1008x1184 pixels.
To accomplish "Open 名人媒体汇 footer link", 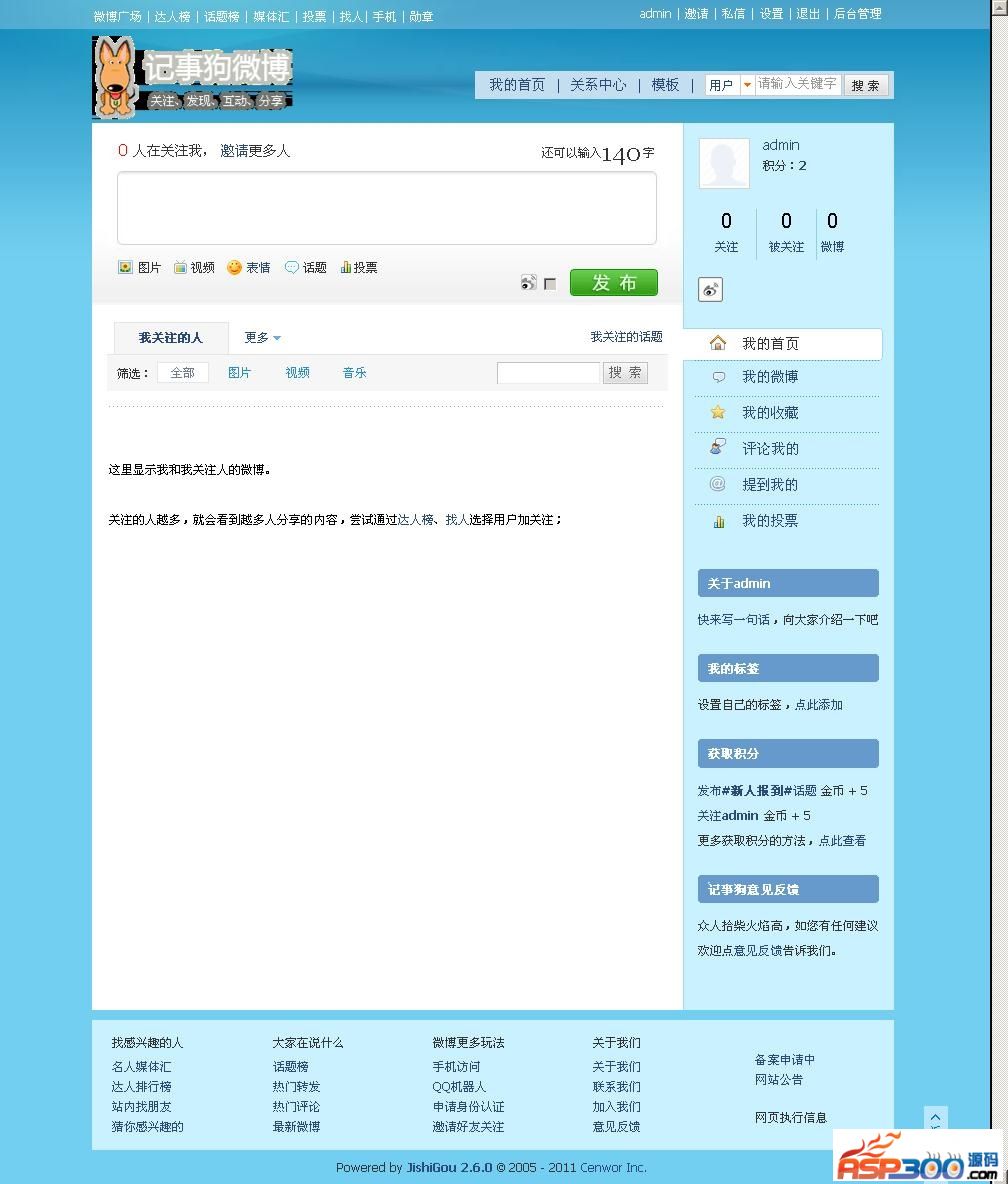I will [141, 1066].
